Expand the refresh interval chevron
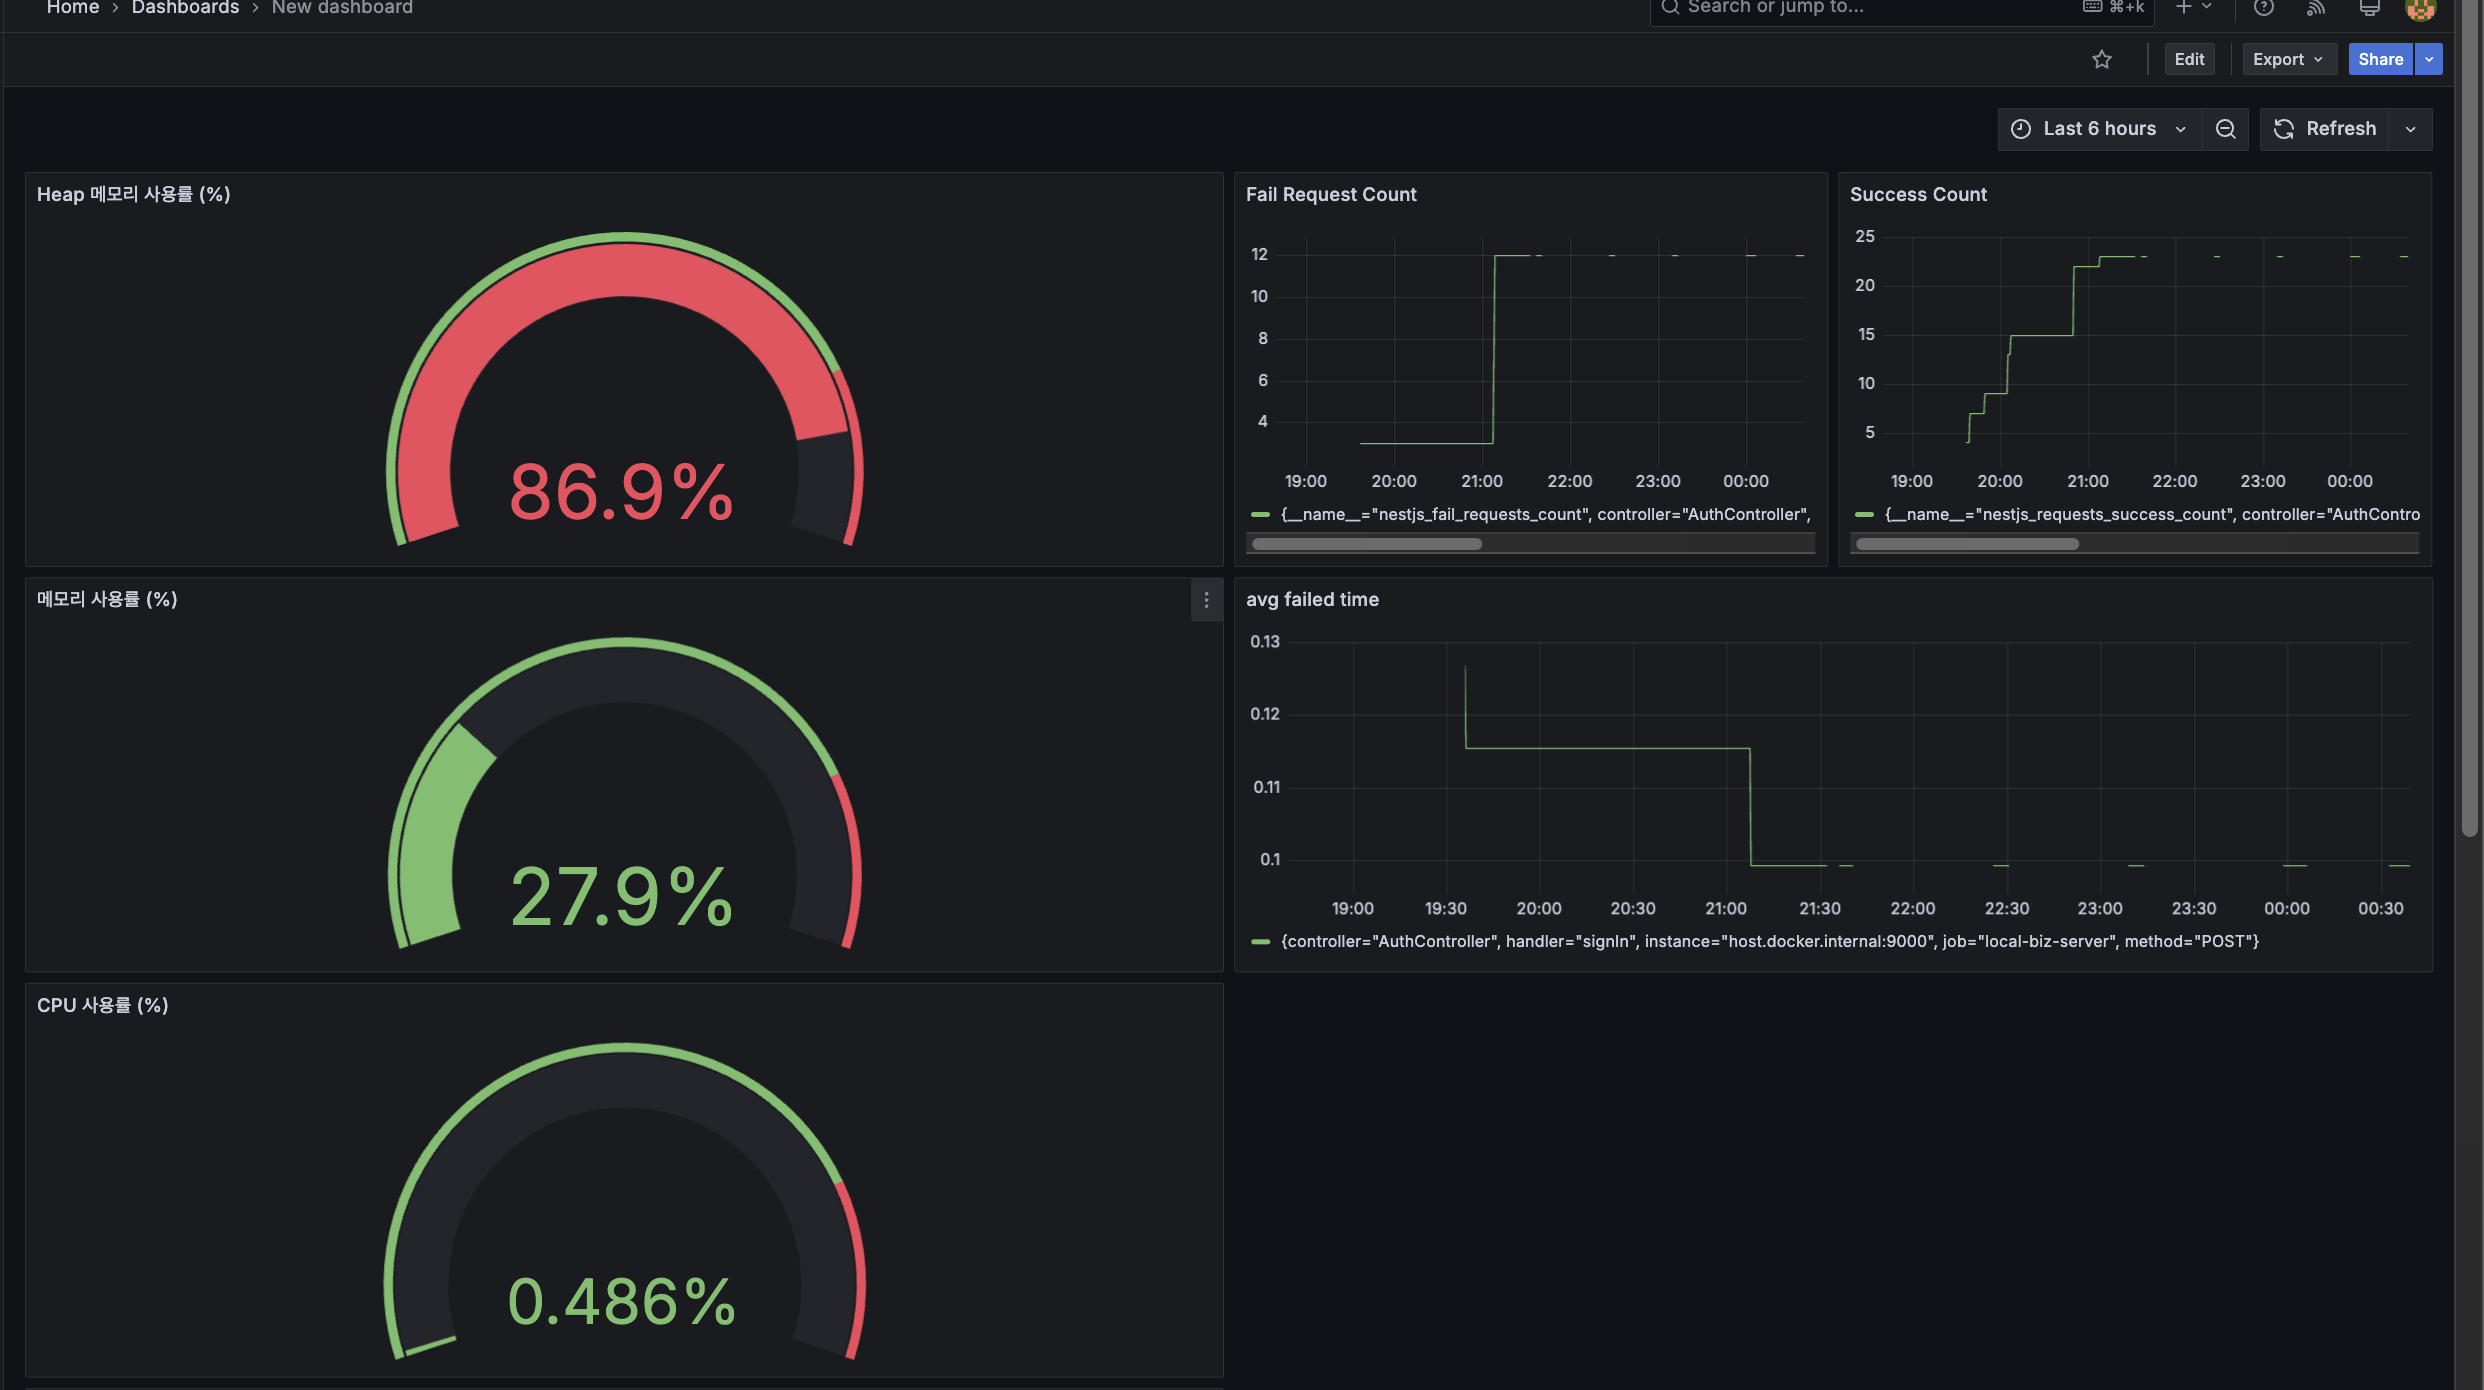The image size is (2484, 1390). point(2411,128)
